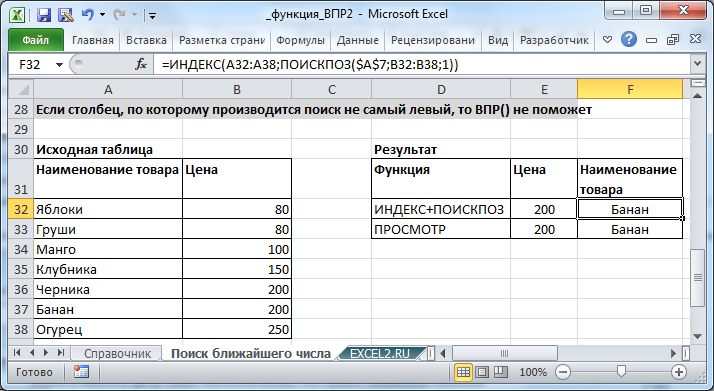Select row 32 header
The height and width of the screenshot is (391, 714).
(x=21, y=209)
